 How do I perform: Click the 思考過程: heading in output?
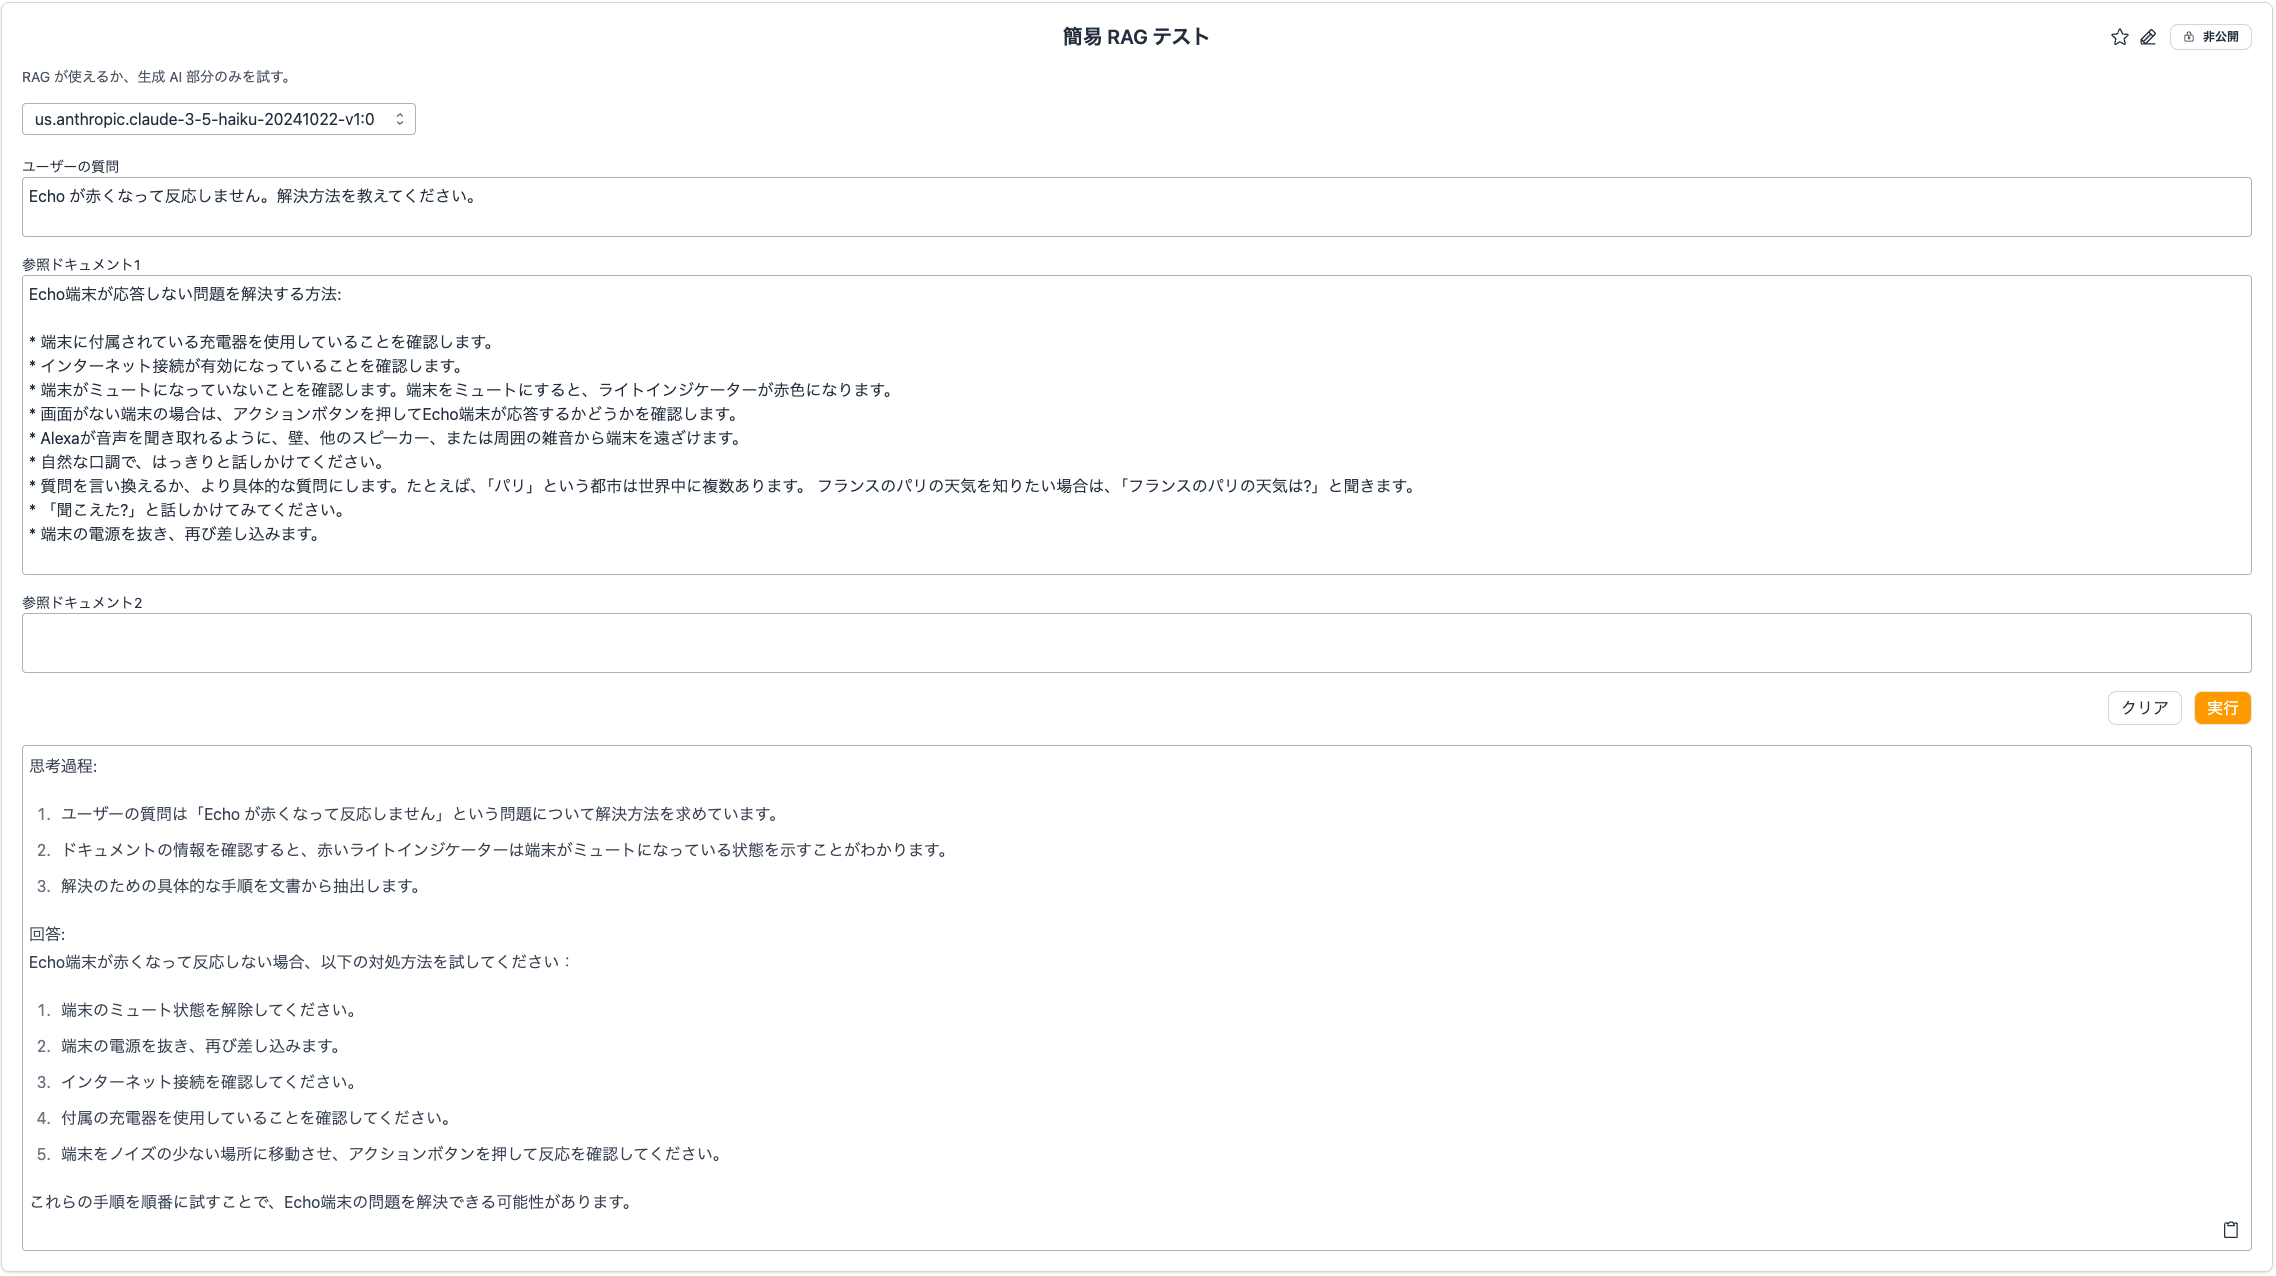(x=63, y=766)
